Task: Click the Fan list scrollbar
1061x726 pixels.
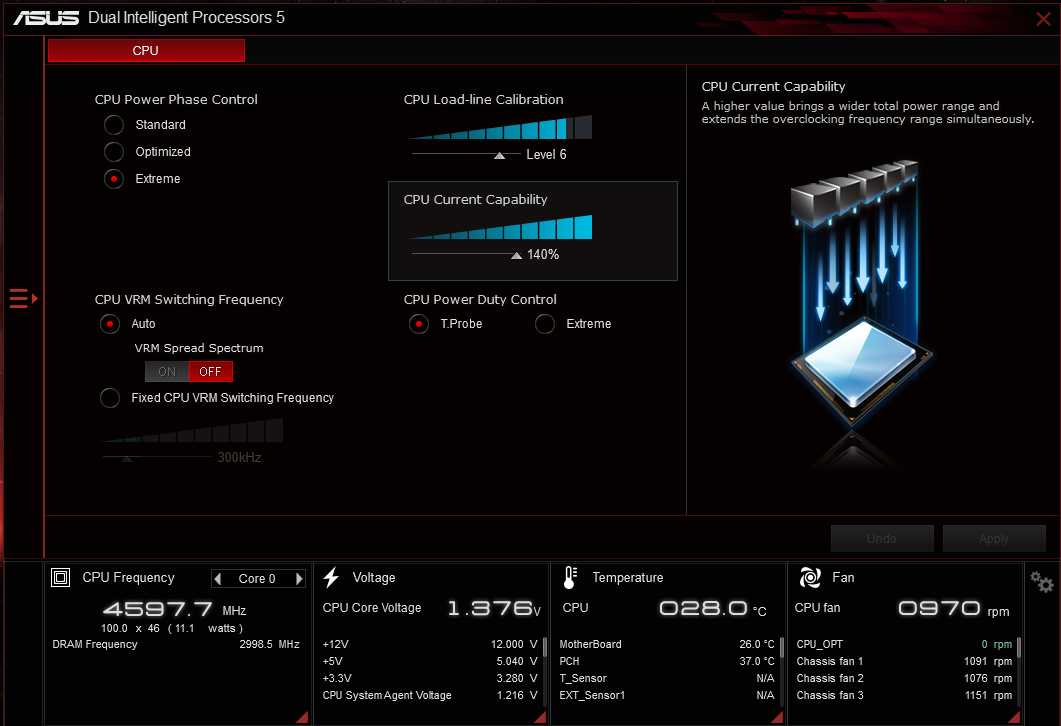Action: (1018, 648)
